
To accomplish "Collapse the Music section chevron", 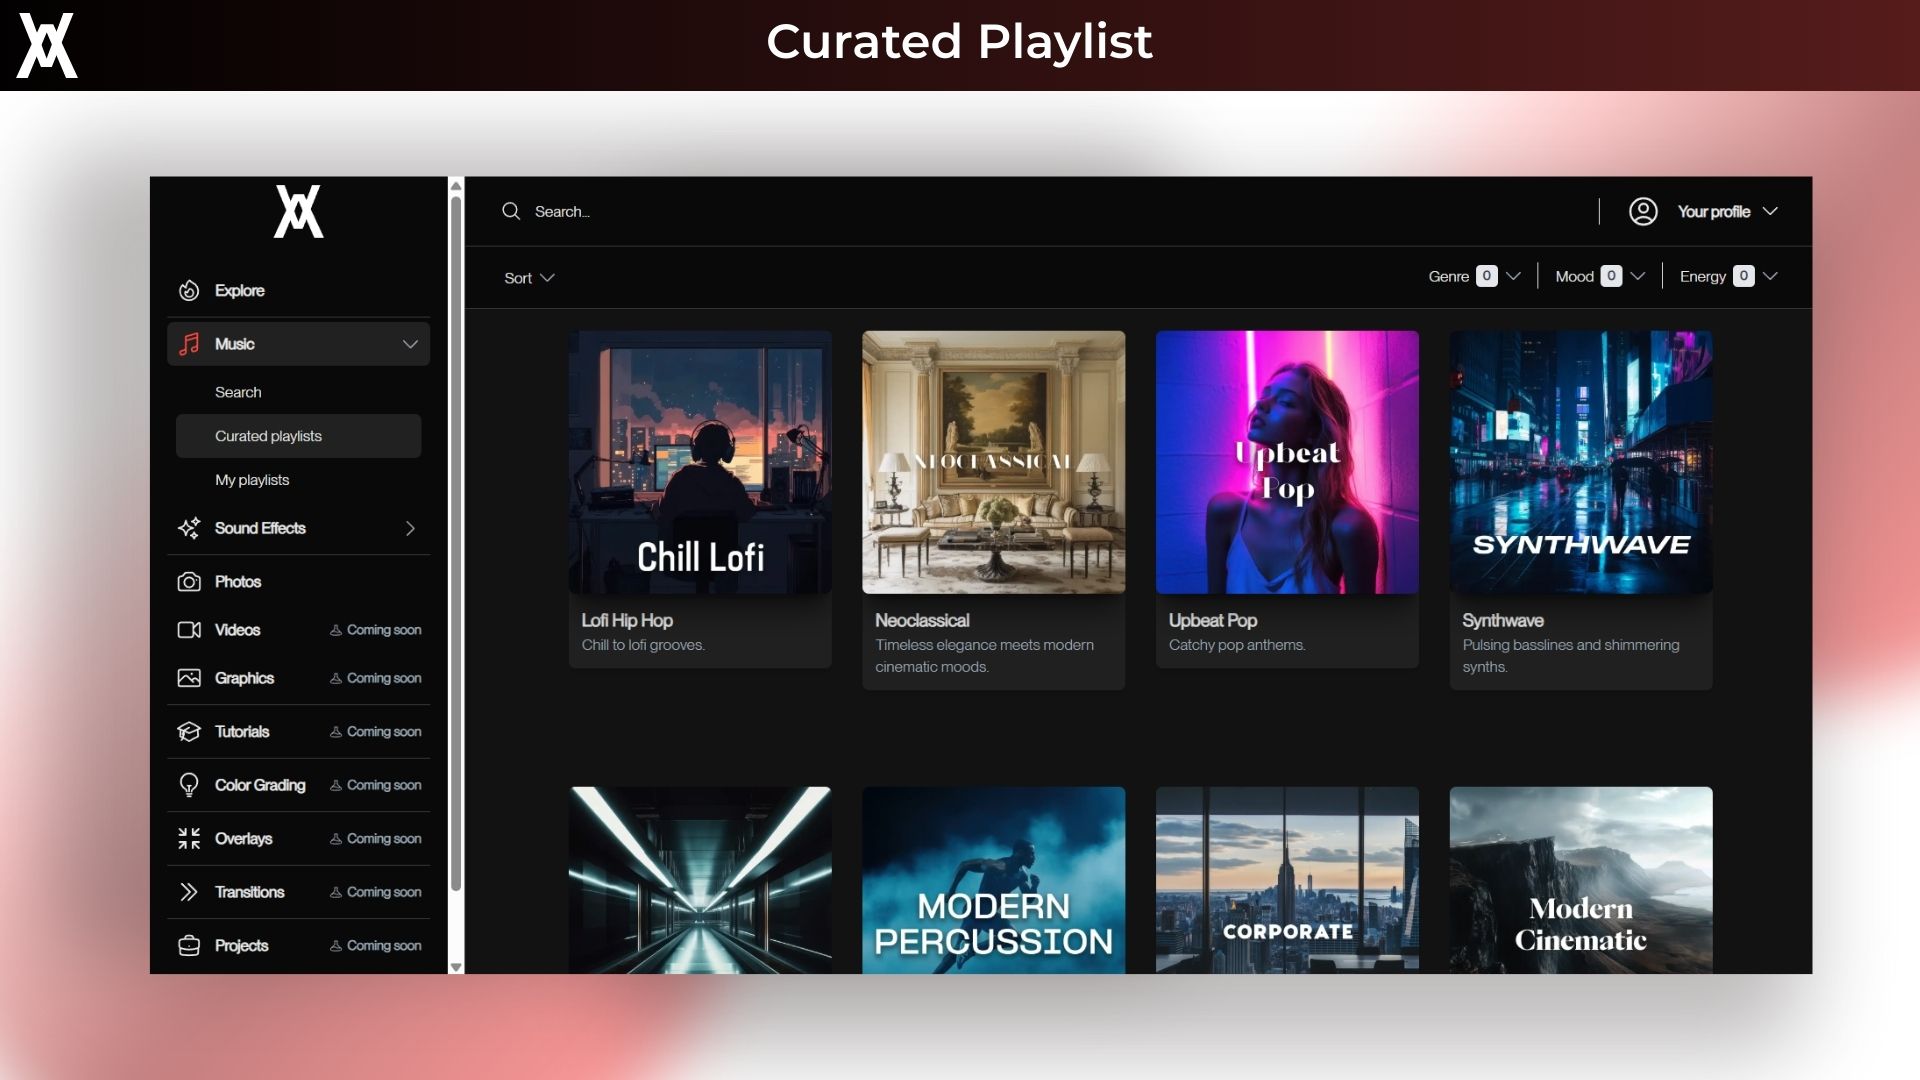I will (410, 344).
